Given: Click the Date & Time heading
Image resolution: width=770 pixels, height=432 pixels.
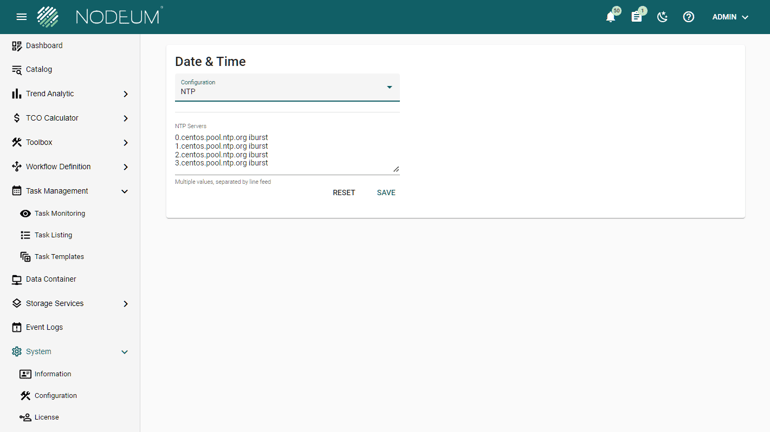Looking at the screenshot, I should pyautogui.click(x=210, y=61).
